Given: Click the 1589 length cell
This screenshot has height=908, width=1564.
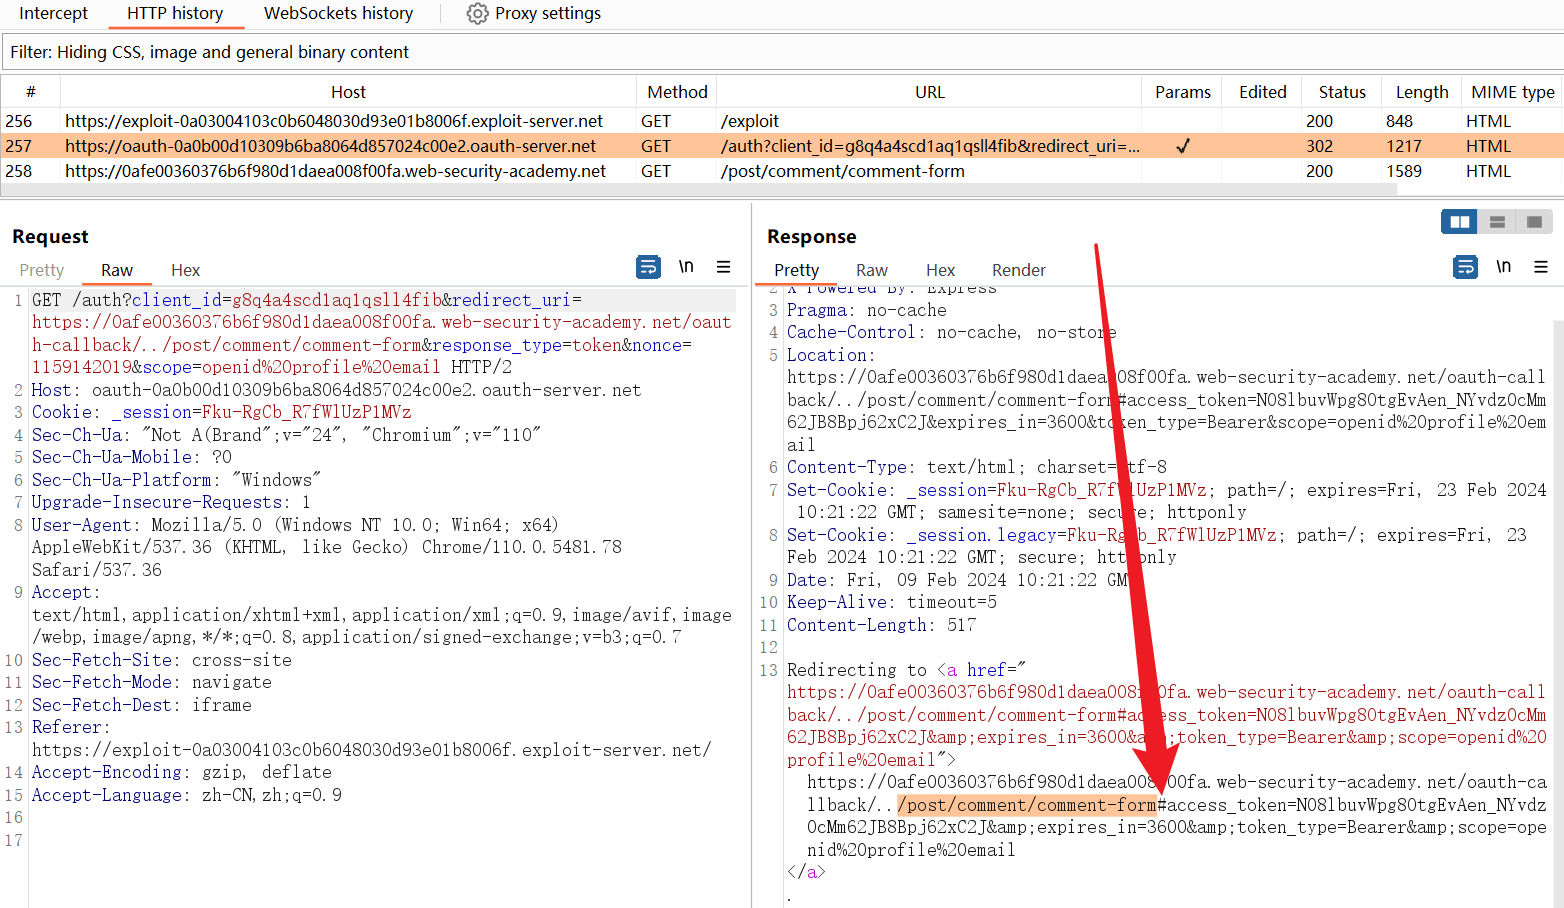Looking at the screenshot, I should click(x=1404, y=171).
